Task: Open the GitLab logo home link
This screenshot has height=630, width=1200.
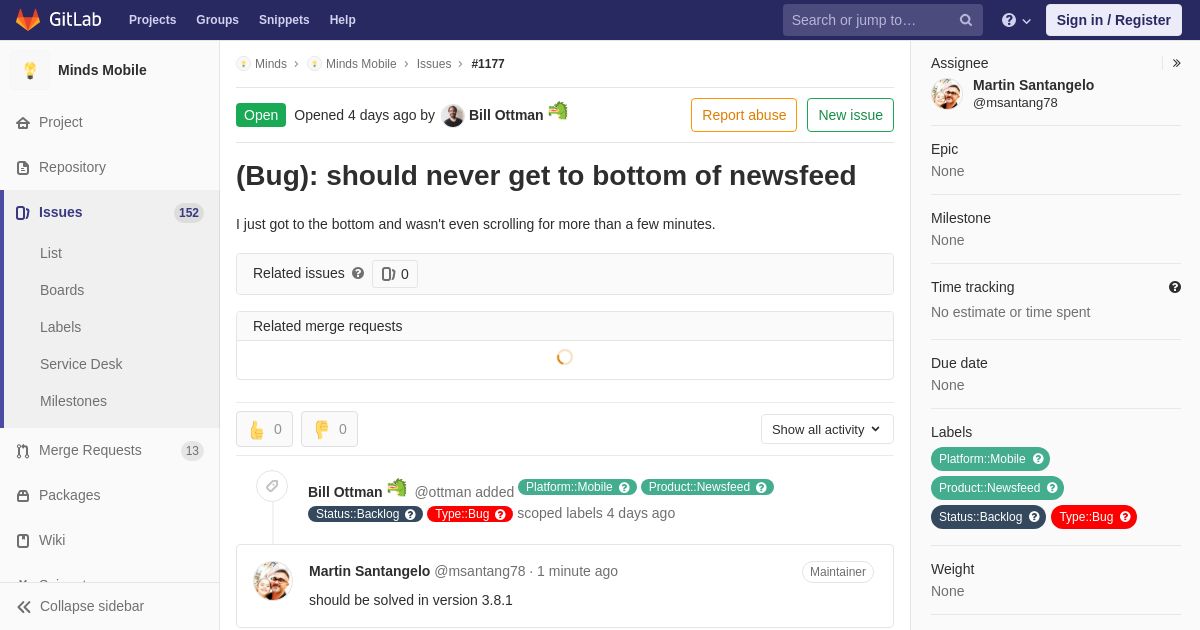Action: coord(58,20)
